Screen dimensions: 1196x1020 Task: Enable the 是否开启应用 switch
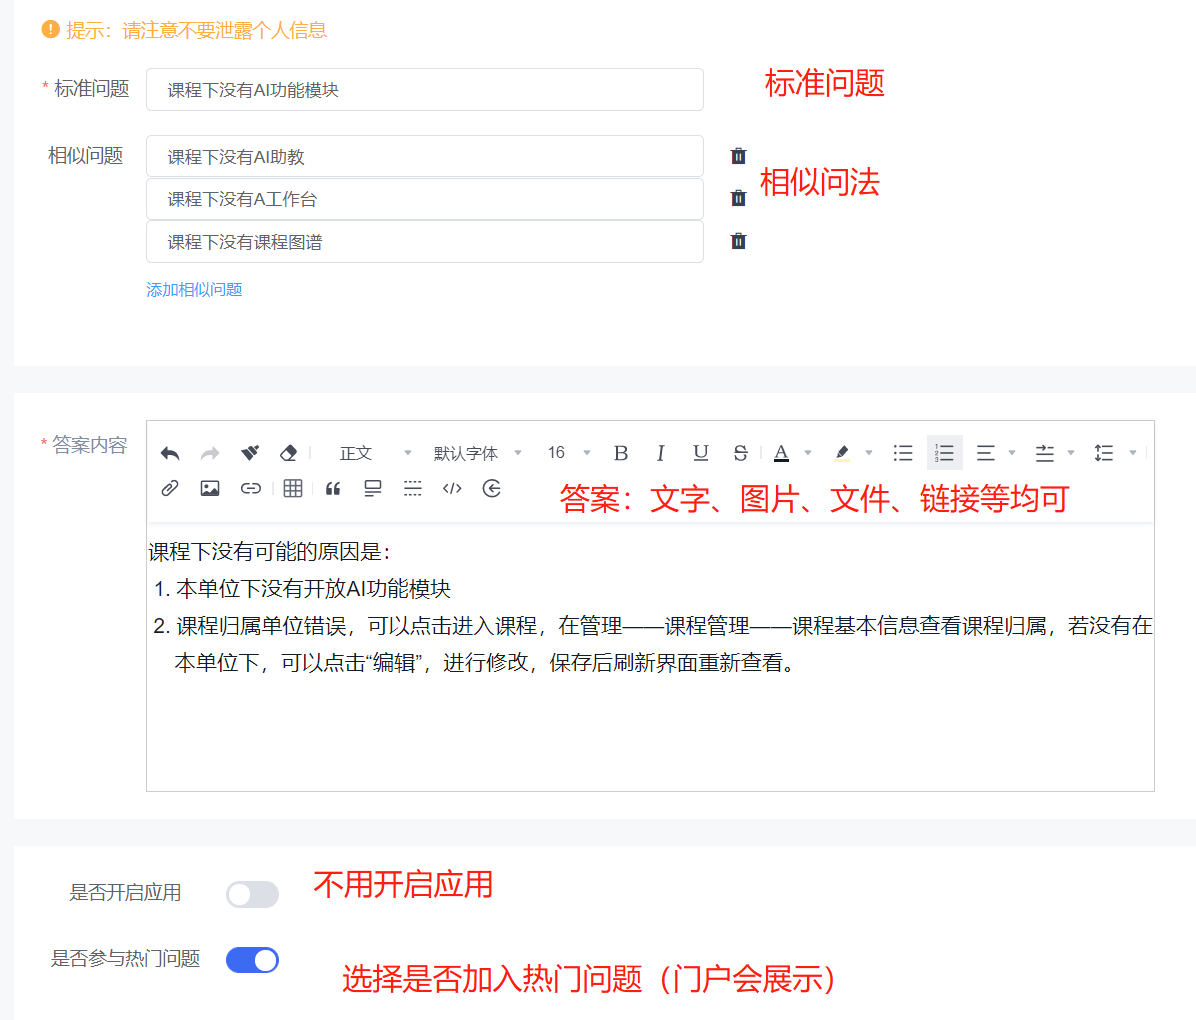tap(252, 894)
